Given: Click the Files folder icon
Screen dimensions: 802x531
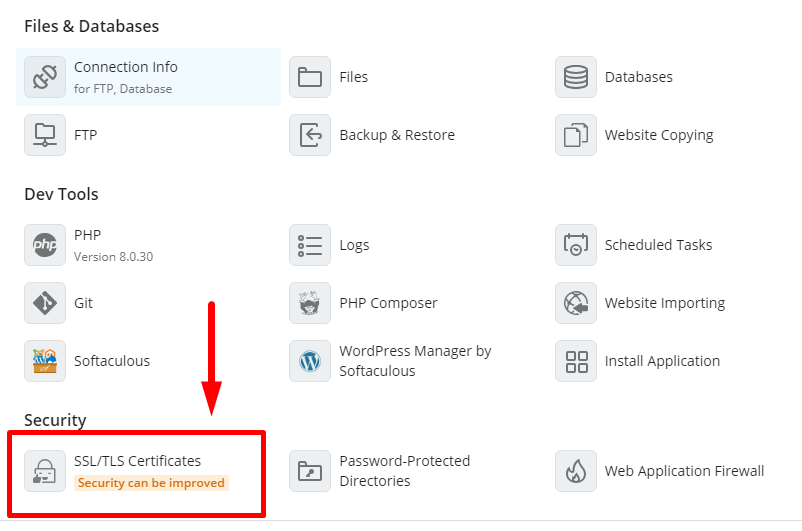Looking at the screenshot, I should tap(310, 77).
